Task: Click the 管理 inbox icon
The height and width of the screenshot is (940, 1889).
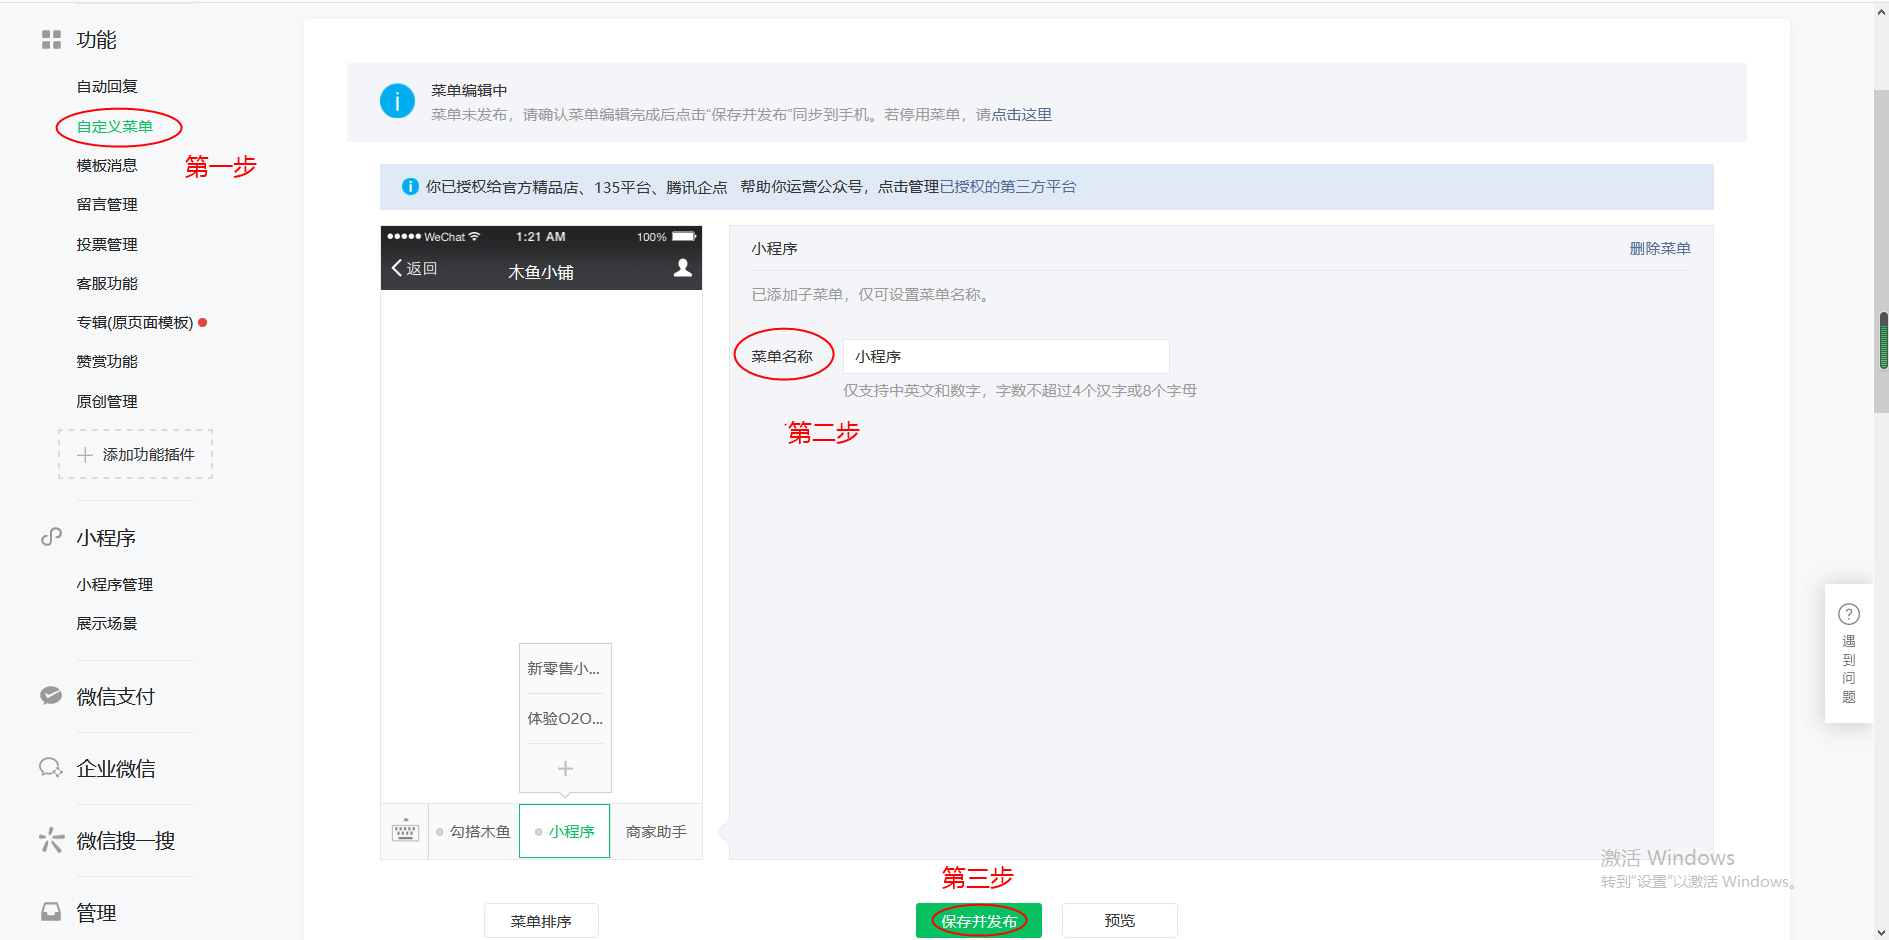Action: click(51, 912)
